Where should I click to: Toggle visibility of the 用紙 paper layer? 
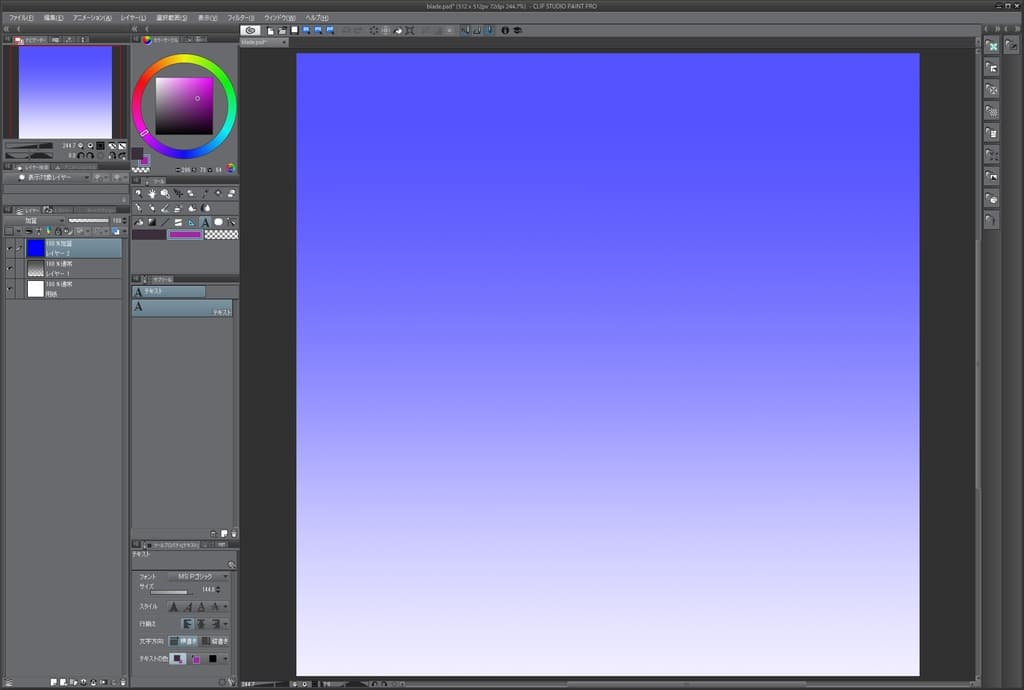pos(10,289)
